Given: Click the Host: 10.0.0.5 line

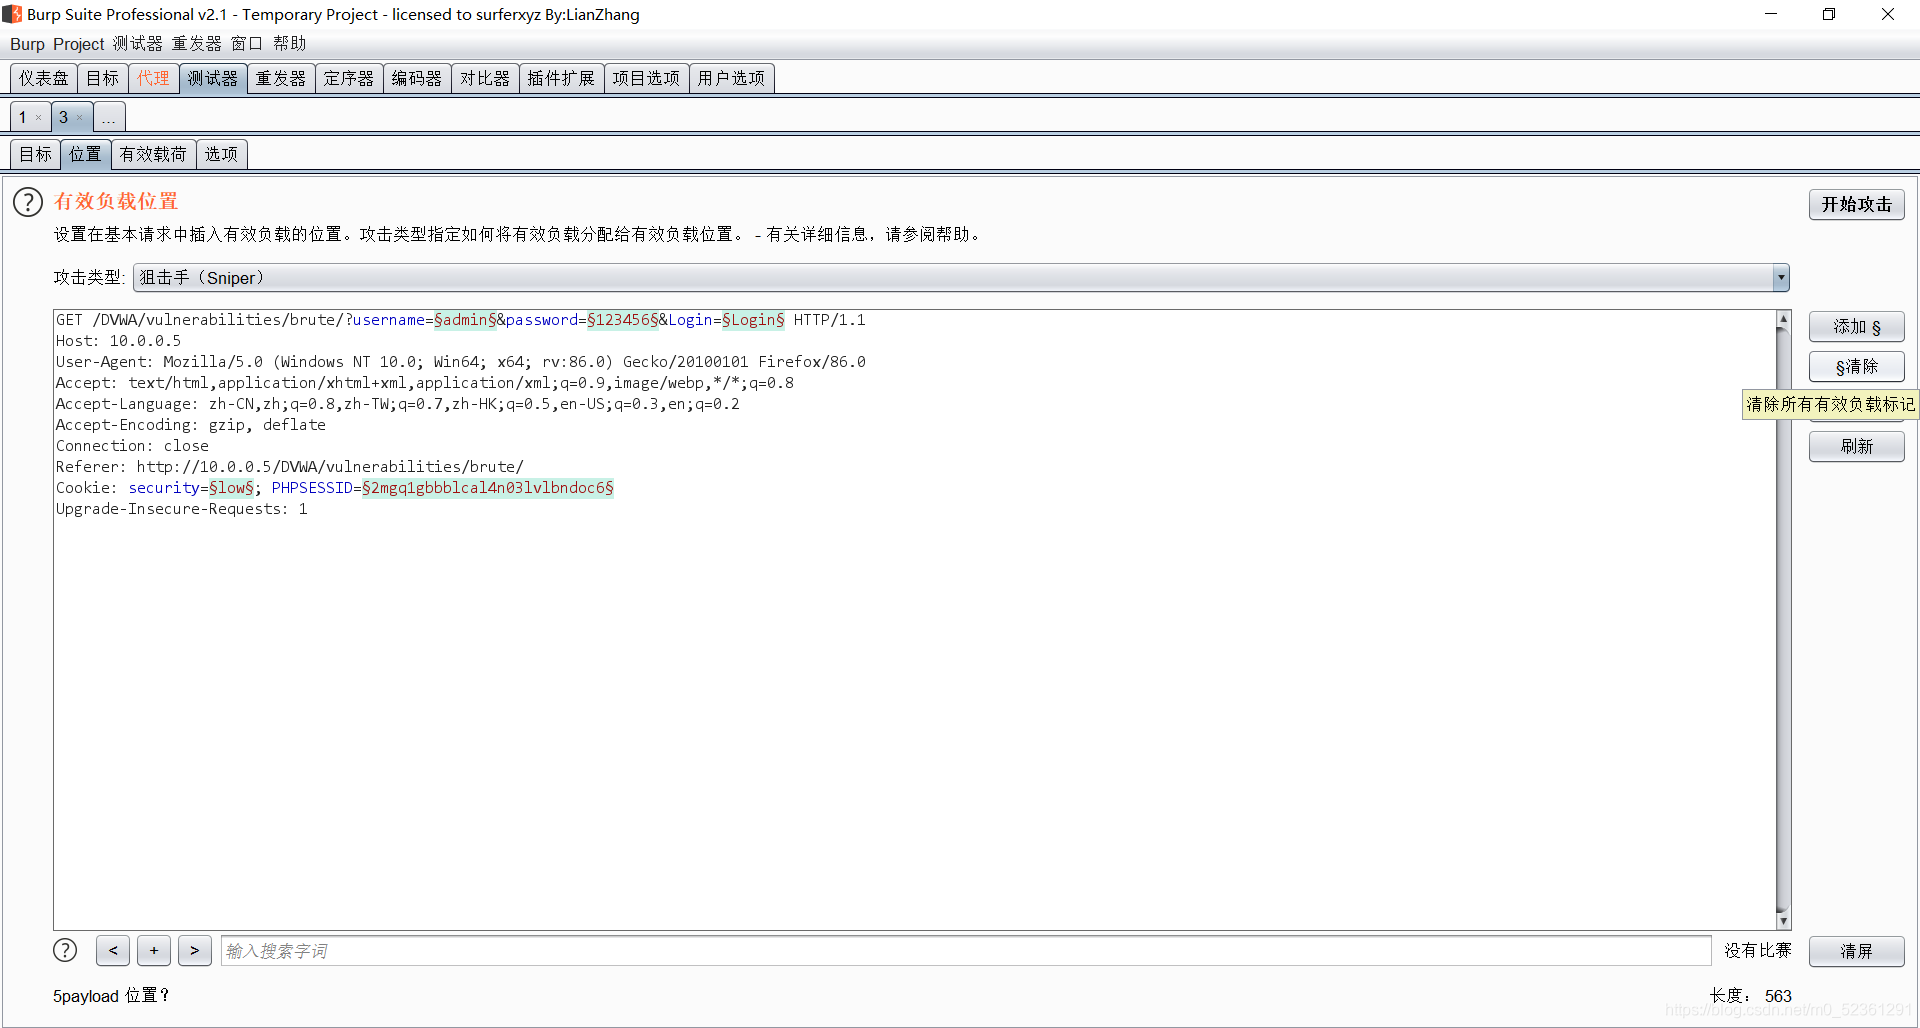Looking at the screenshot, I should point(118,341).
